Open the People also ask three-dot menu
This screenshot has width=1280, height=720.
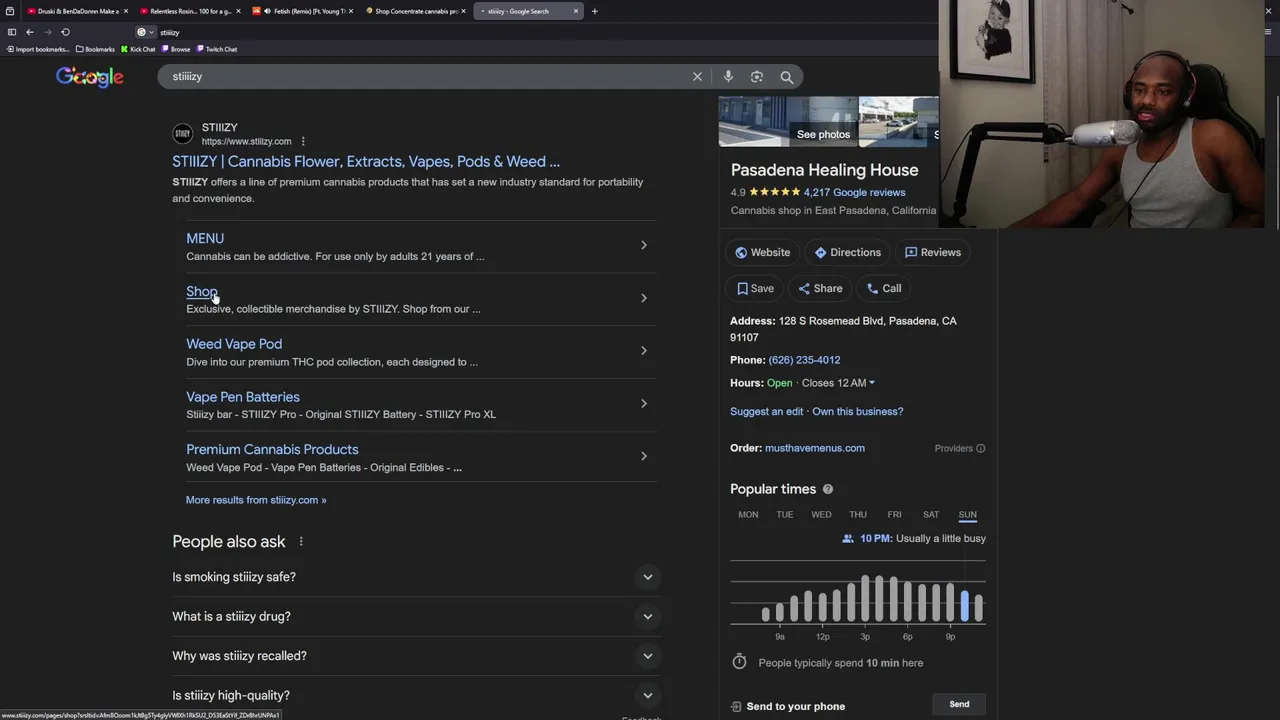click(300, 542)
